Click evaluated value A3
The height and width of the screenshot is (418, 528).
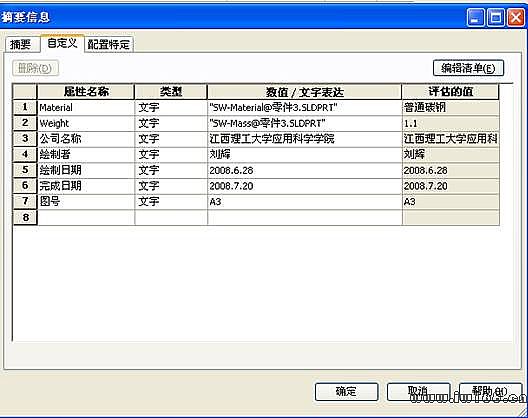pos(451,201)
